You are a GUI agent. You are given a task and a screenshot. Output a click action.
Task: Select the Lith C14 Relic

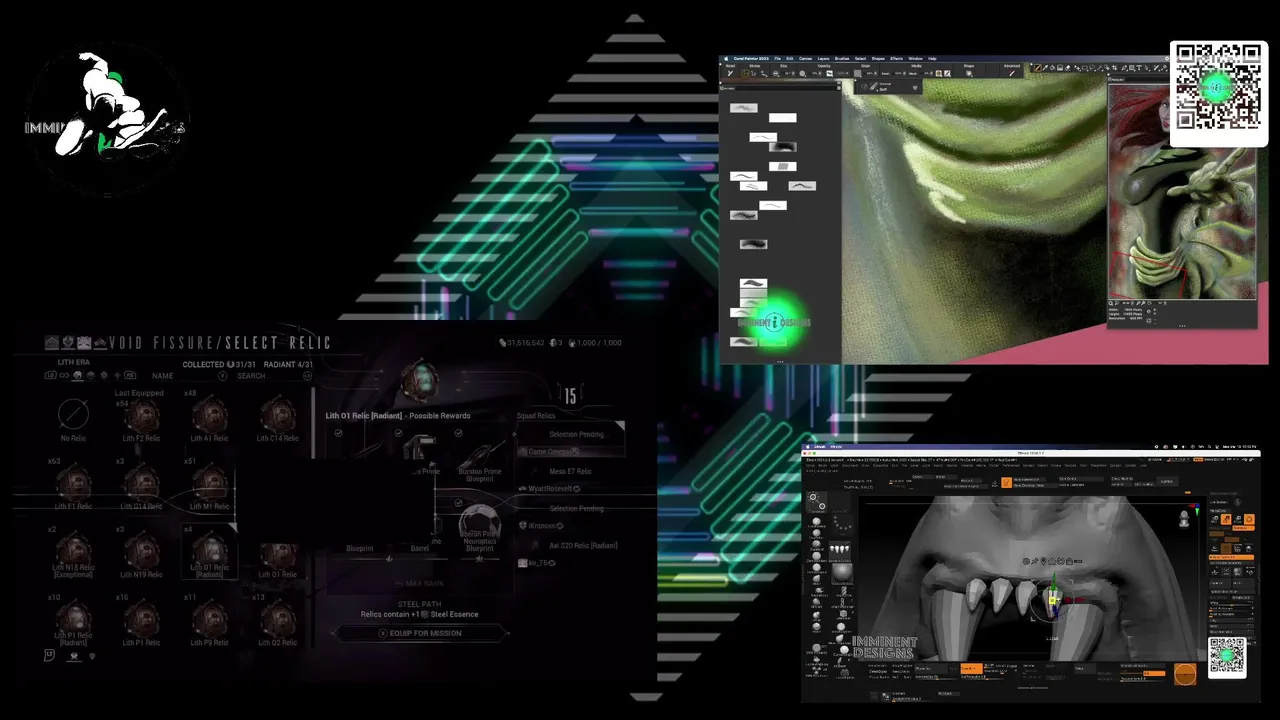tap(277, 418)
